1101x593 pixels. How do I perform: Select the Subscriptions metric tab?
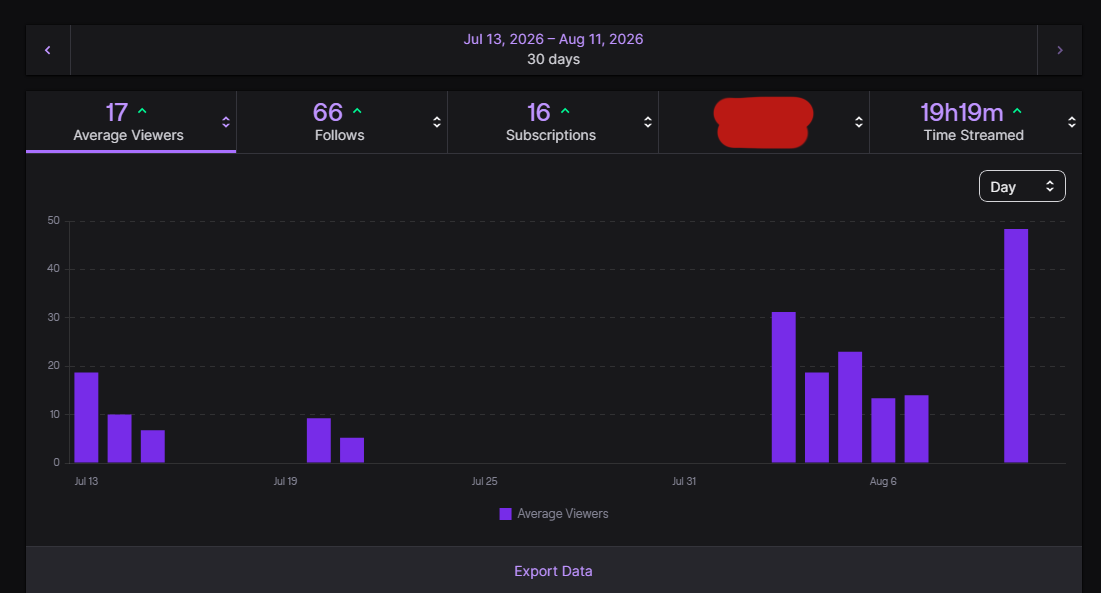tap(553, 122)
